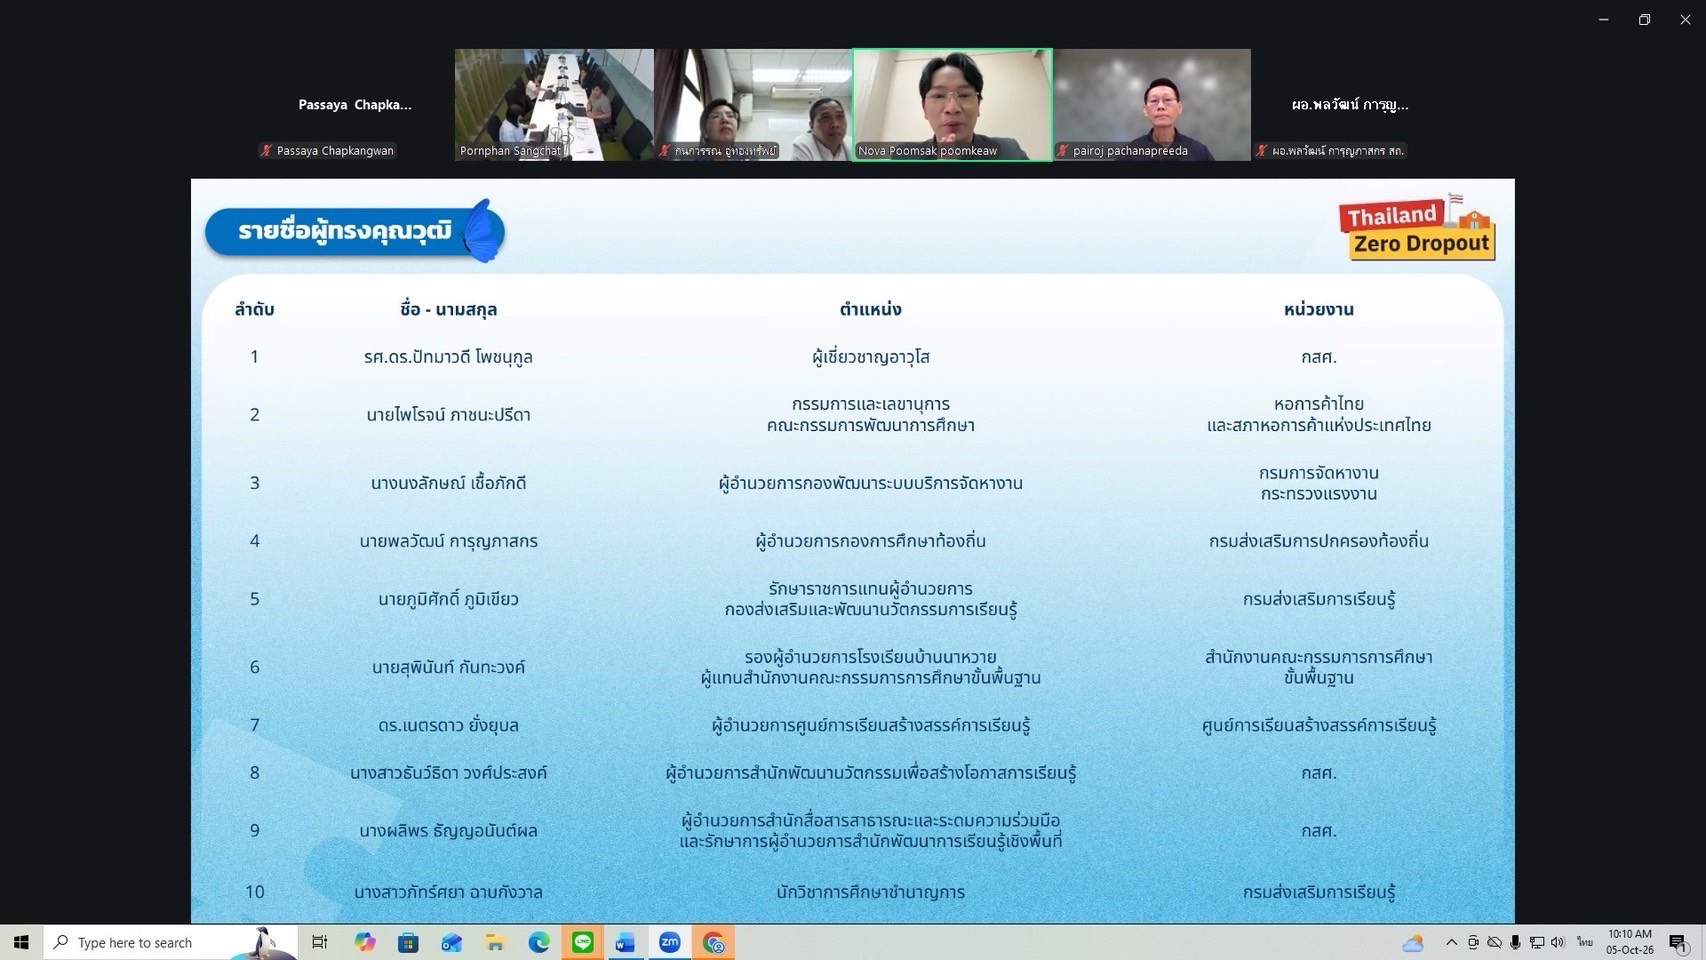Select the กนกวรรณ video tile
The image size is (1706, 960).
(753, 105)
